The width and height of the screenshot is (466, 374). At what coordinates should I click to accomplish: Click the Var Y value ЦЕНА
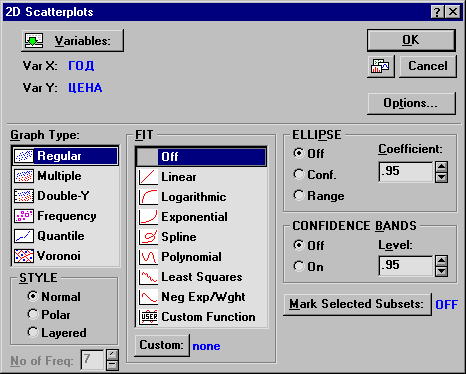tap(85, 88)
